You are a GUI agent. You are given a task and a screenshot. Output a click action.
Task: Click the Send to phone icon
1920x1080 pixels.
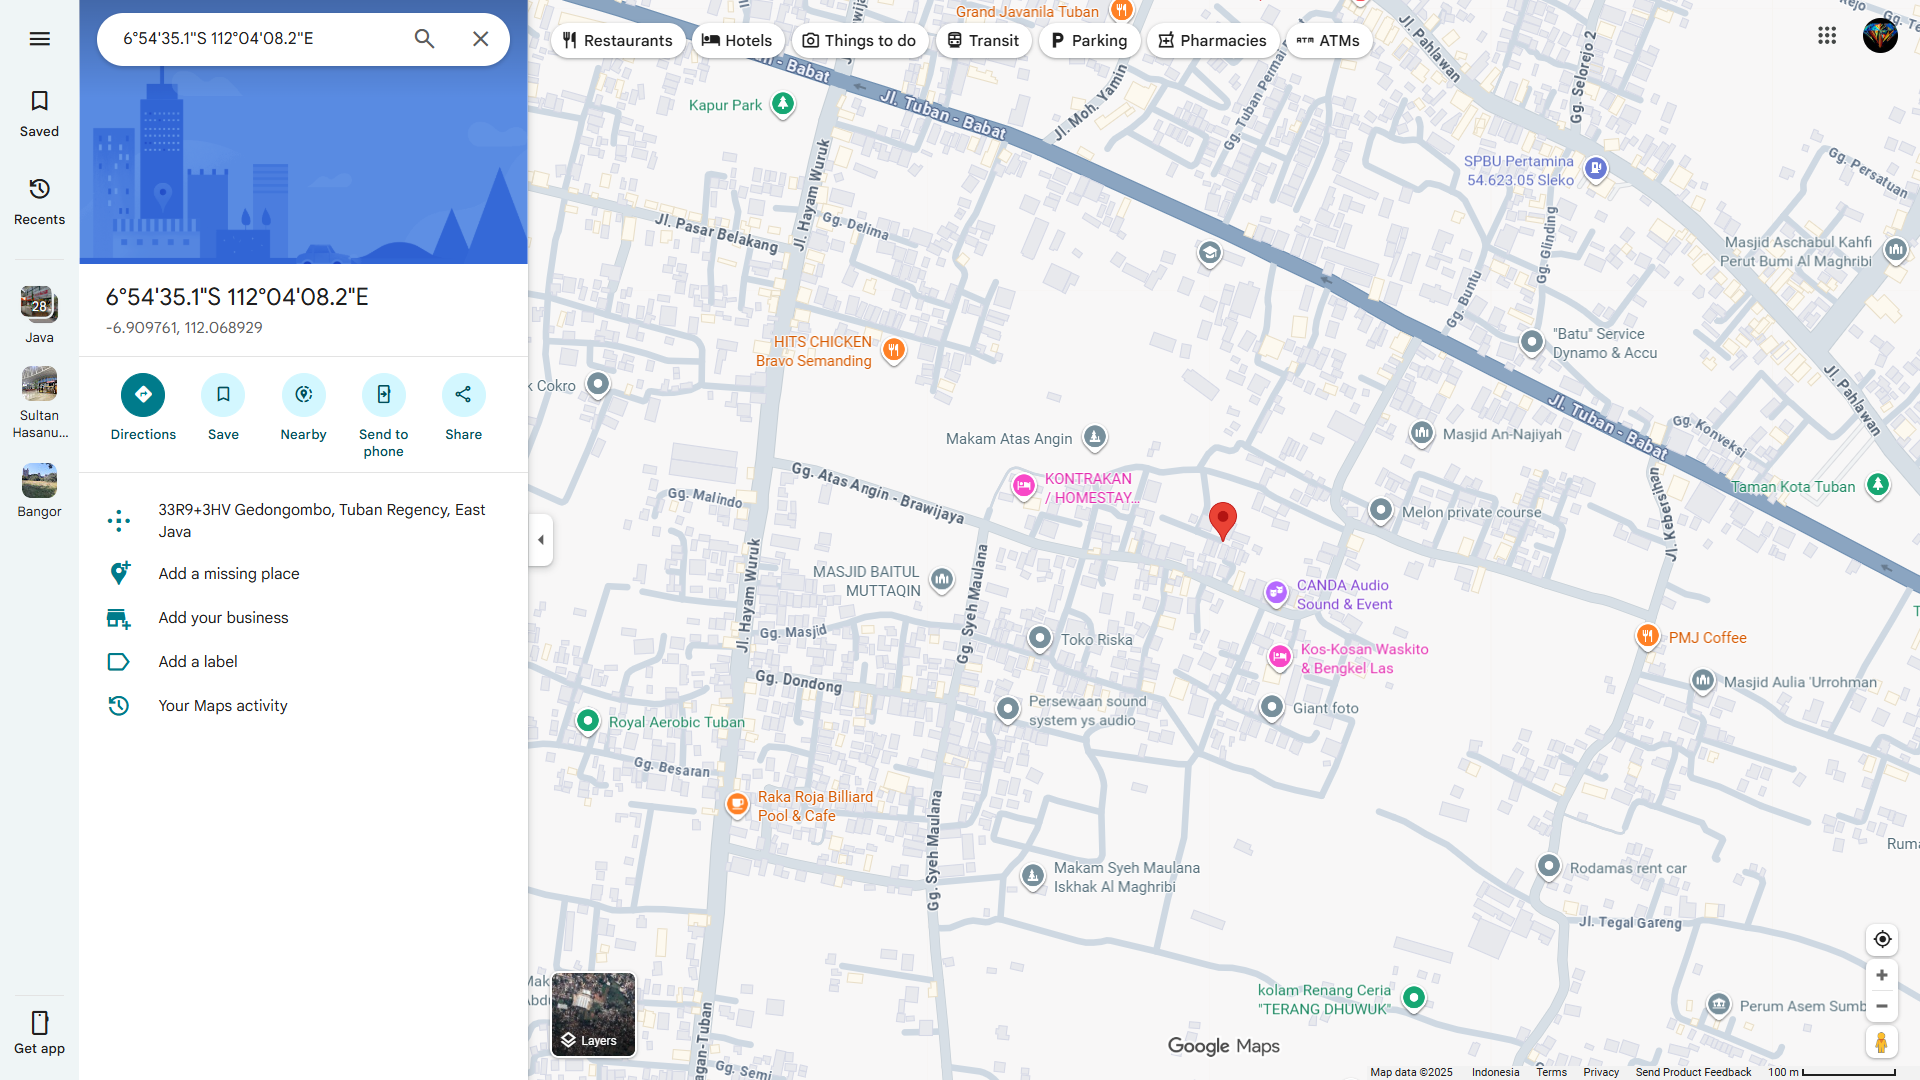(x=383, y=395)
